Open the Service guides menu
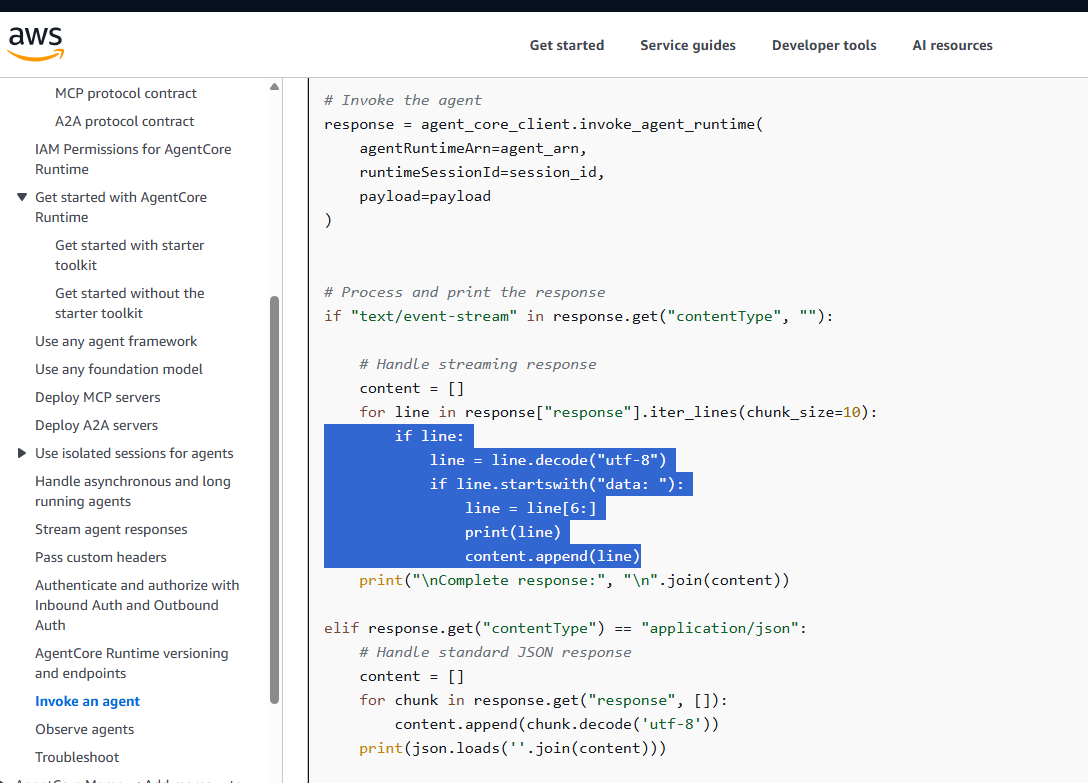Image resolution: width=1088 pixels, height=783 pixels. tap(688, 45)
